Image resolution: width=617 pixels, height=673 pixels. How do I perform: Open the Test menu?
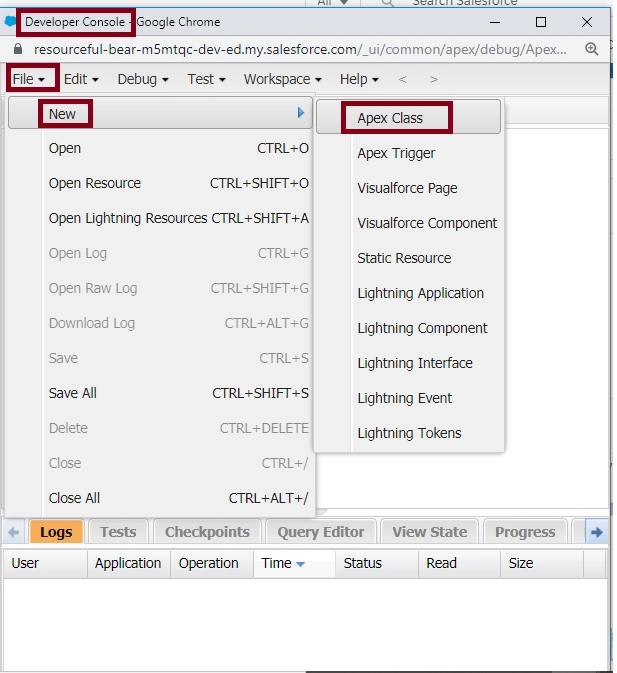206,79
